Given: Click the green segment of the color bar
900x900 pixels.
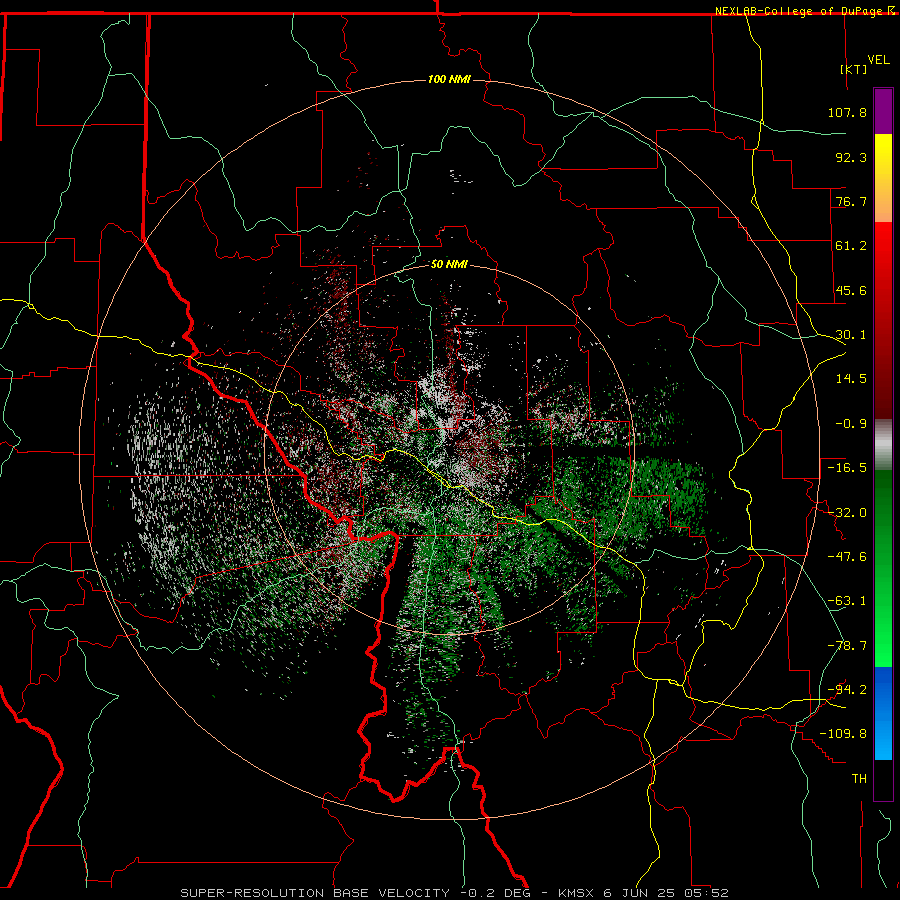Looking at the screenshot, I should click(883, 568).
